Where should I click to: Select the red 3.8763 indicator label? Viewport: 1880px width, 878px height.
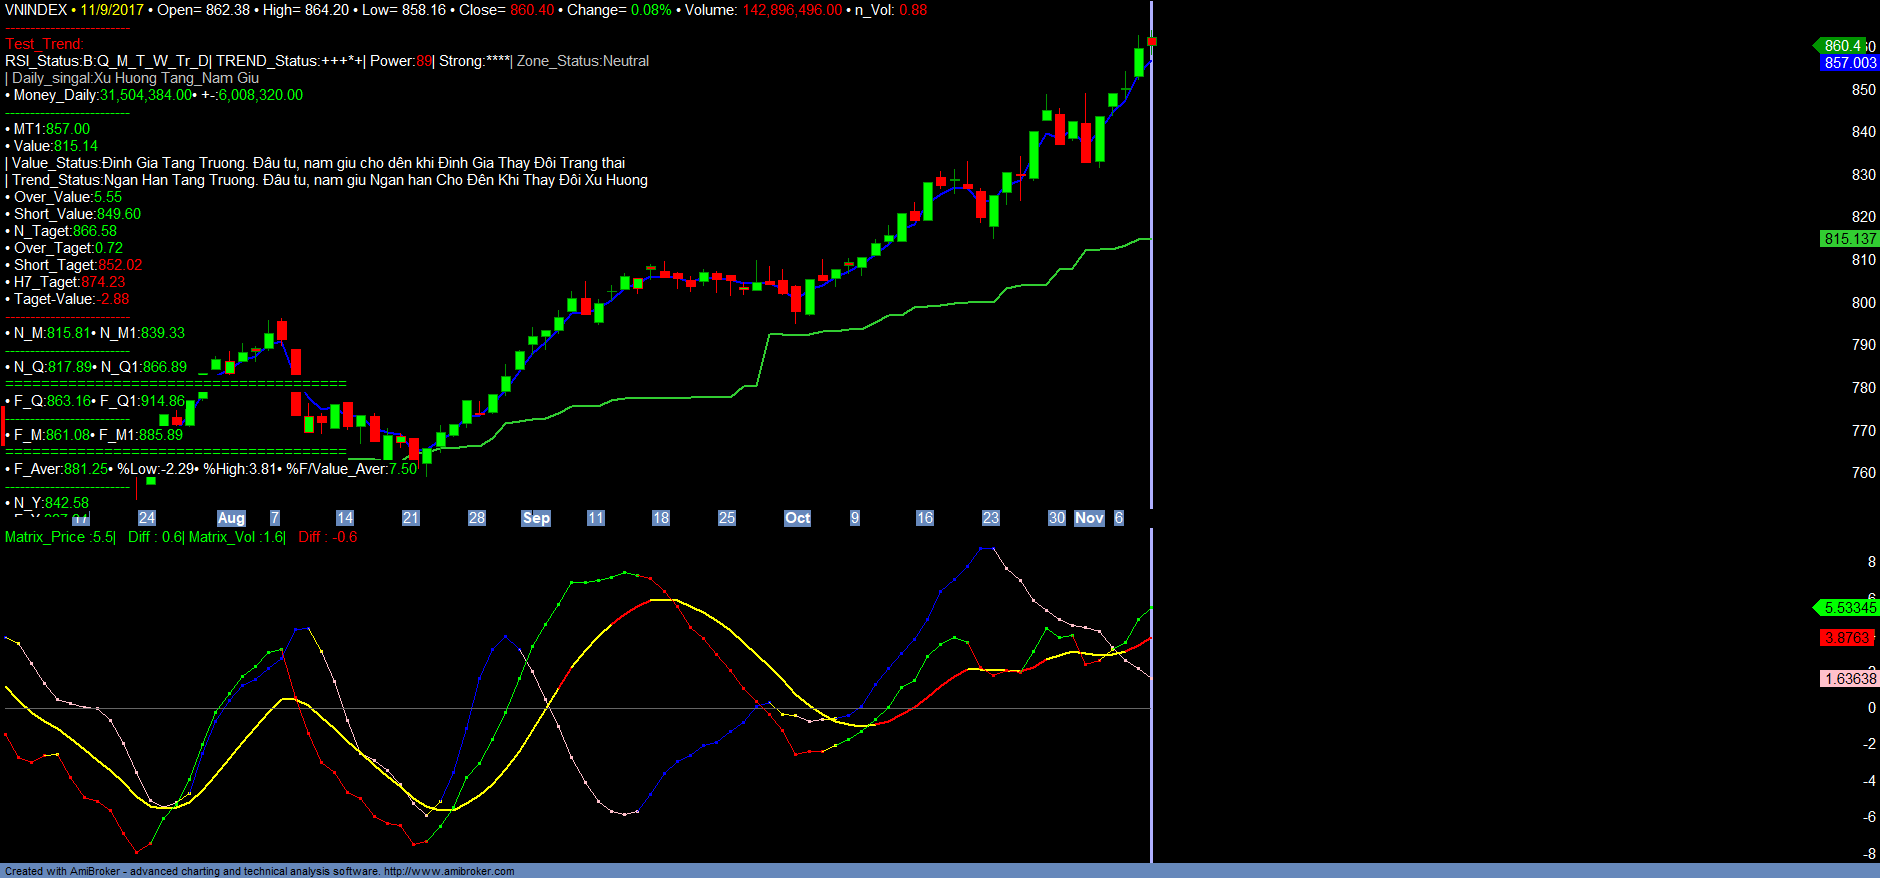point(1846,638)
